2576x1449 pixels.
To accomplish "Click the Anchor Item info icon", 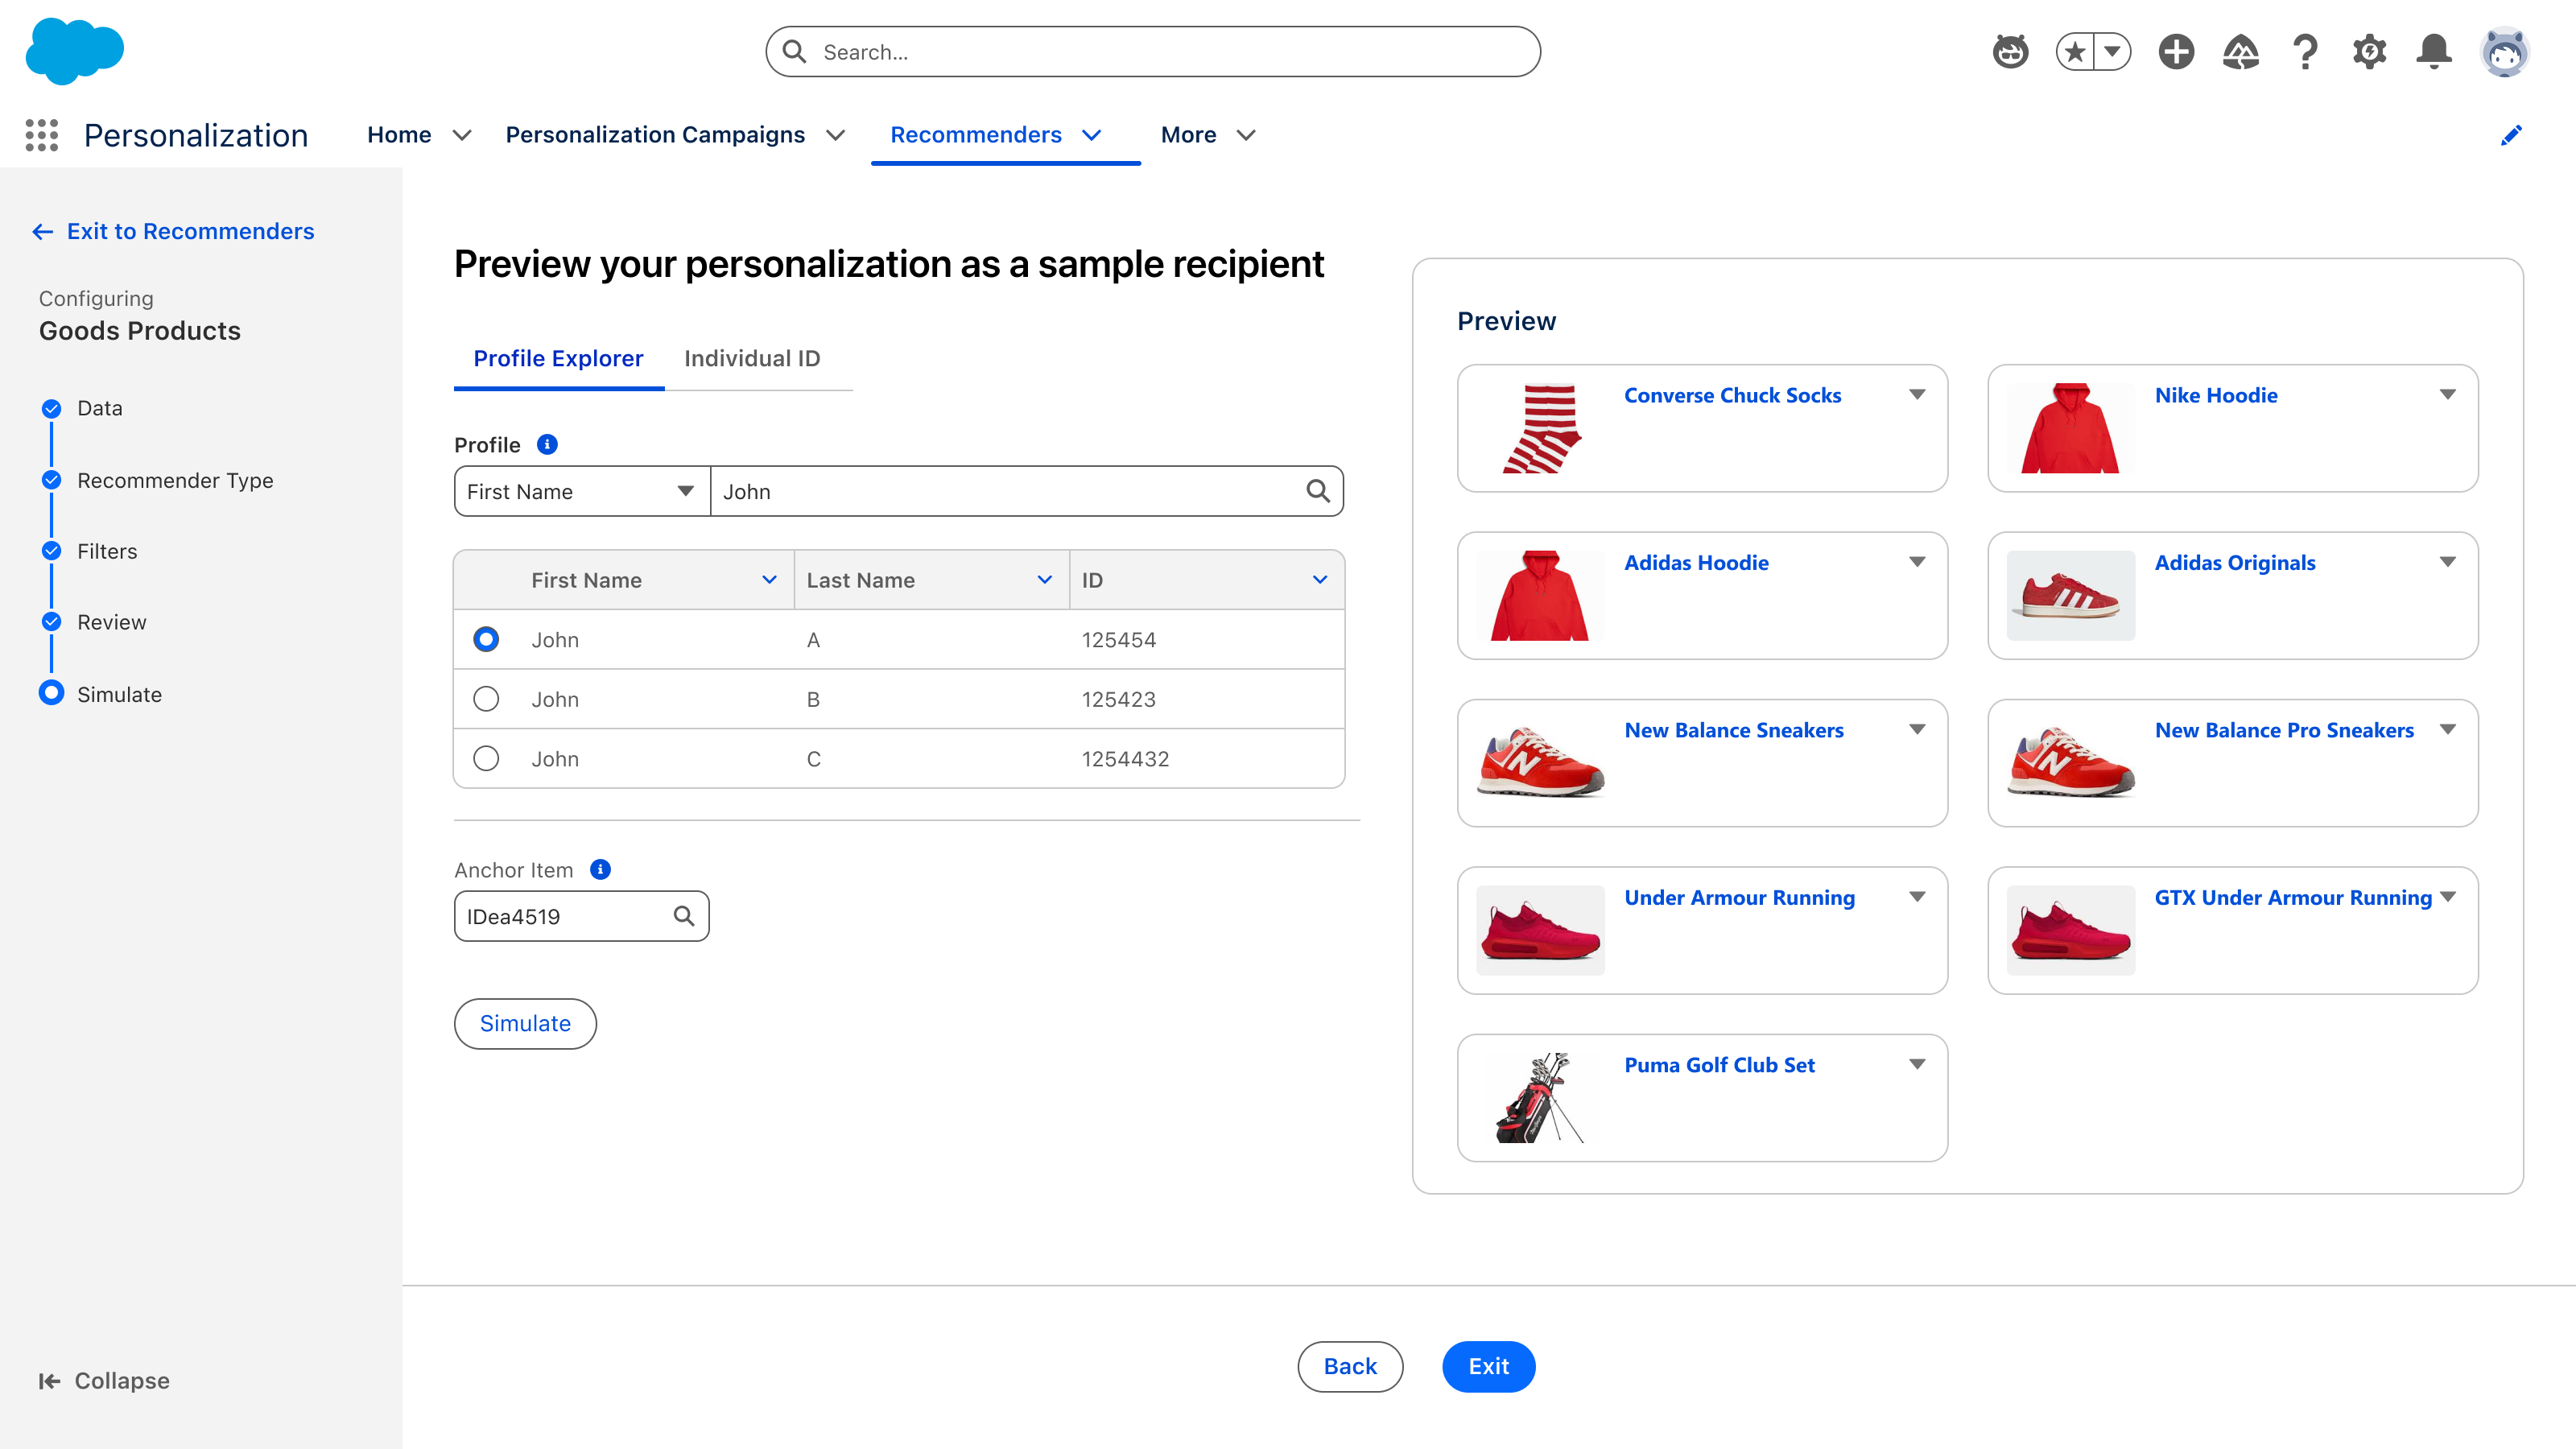I will click(600, 869).
